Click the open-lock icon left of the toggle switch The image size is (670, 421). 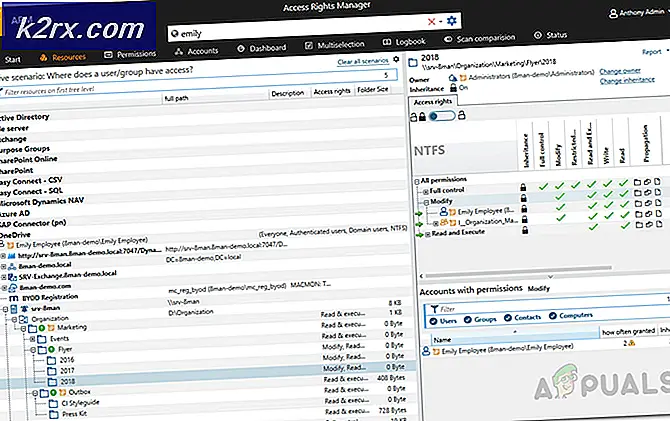414,117
